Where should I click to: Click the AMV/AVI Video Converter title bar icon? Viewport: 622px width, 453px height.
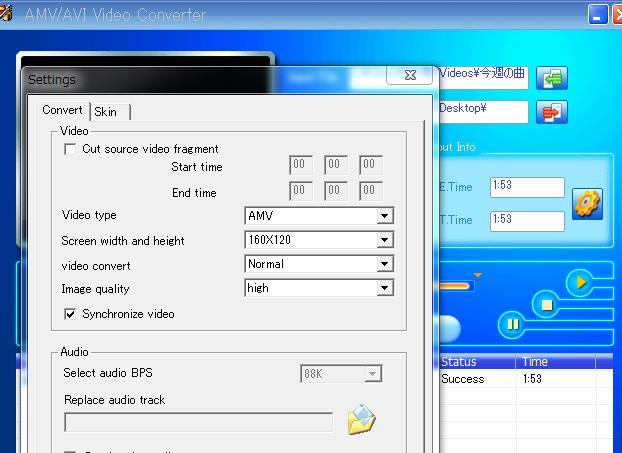click(6, 13)
